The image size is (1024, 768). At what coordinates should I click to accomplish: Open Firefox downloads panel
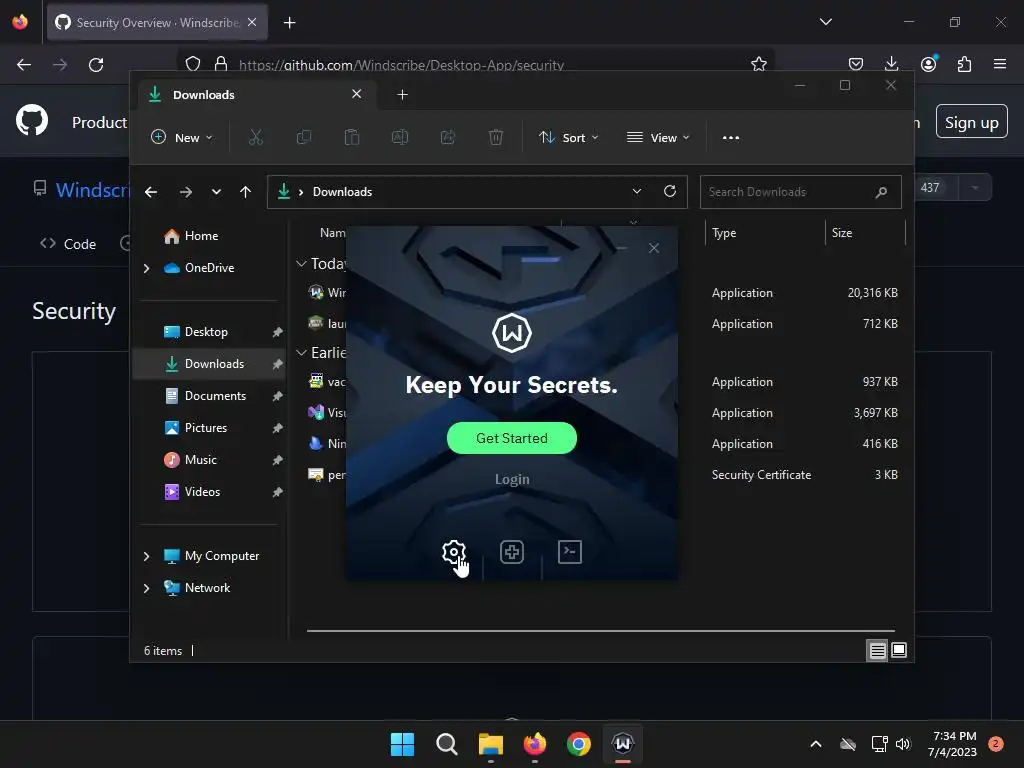click(x=891, y=64)
